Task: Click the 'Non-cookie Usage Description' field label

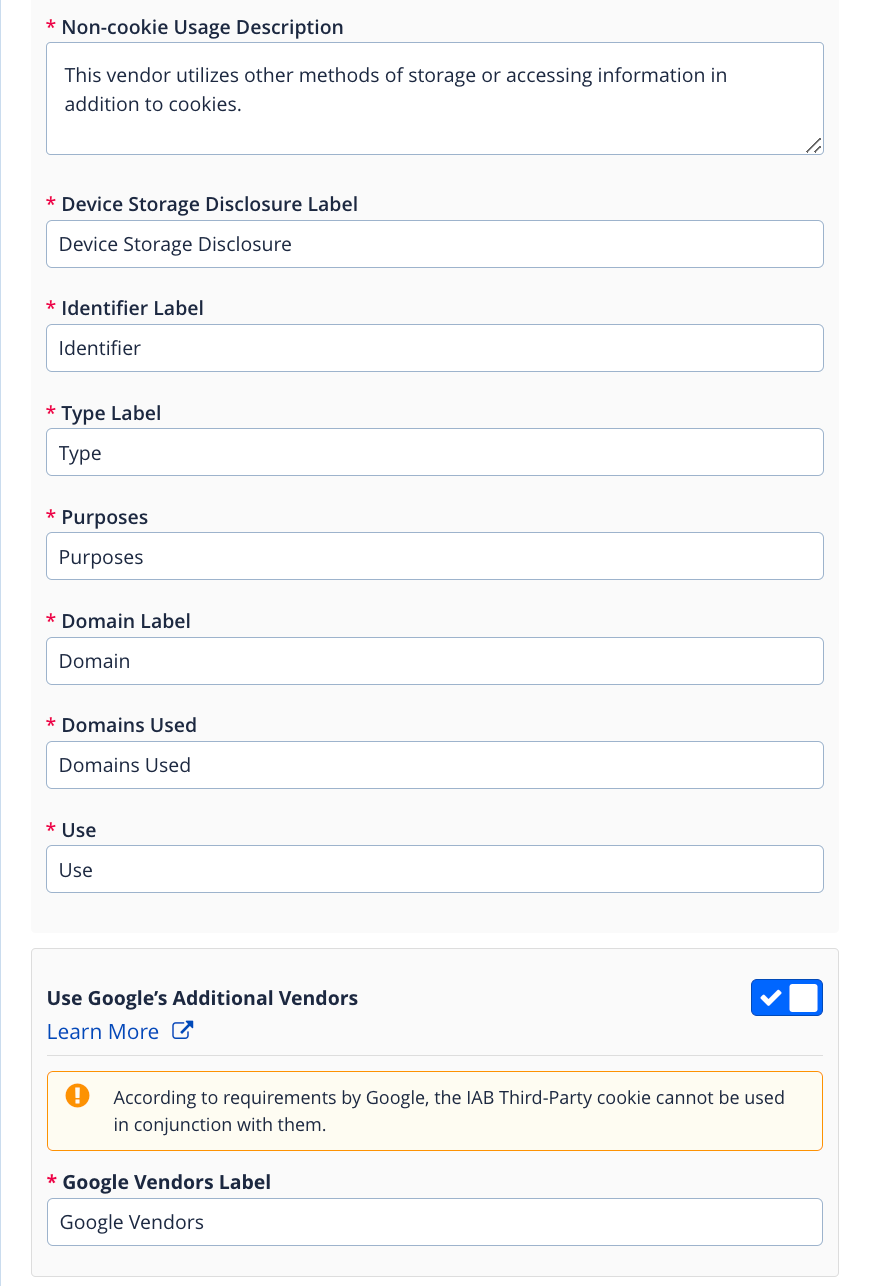Action: pos(202,28)
